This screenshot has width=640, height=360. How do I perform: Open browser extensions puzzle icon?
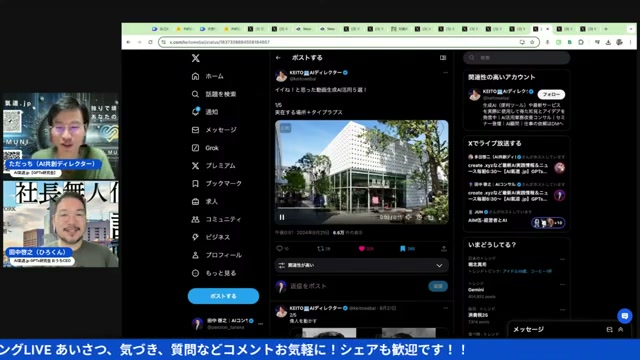click(581, 42)
